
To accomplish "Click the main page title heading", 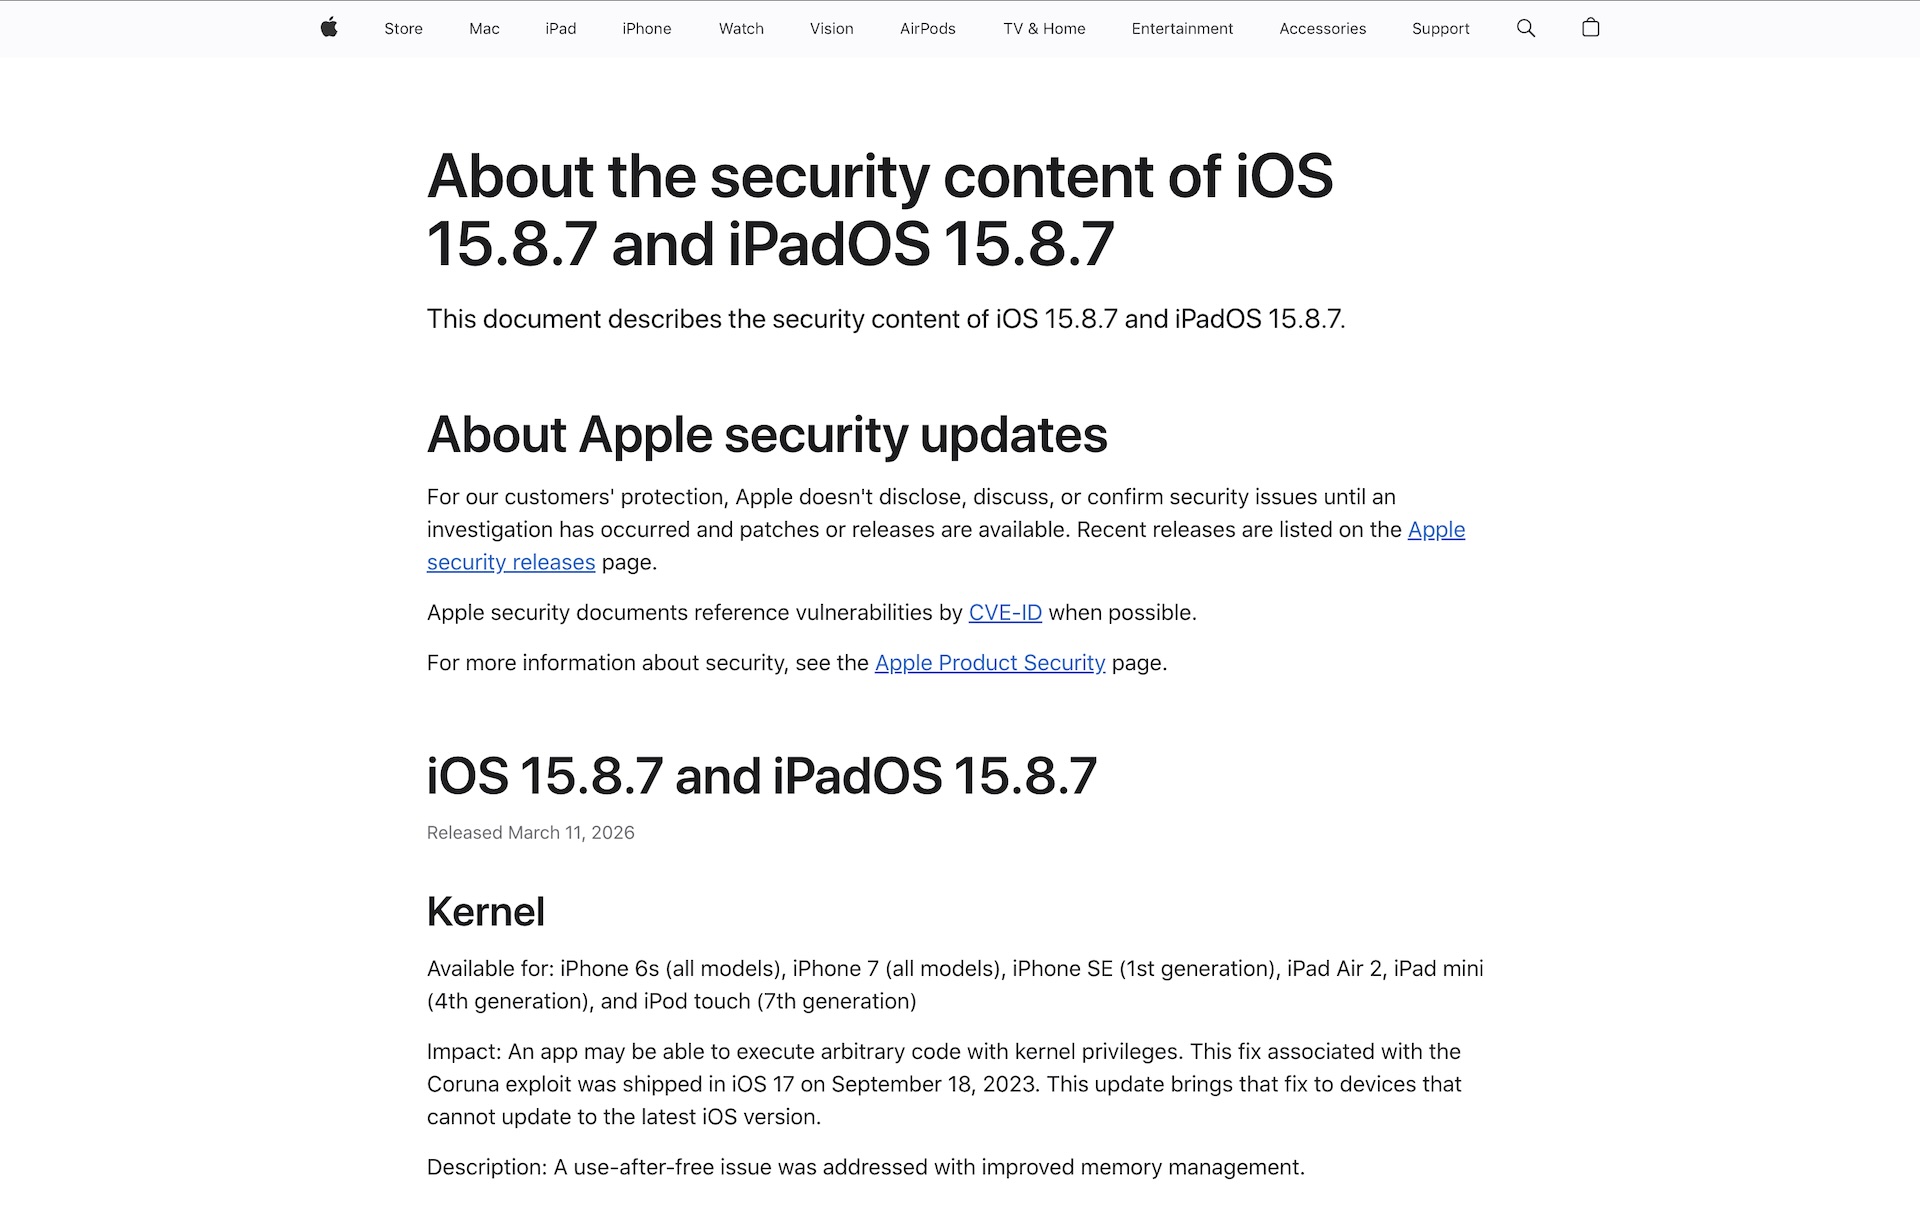I will [879, 210].
